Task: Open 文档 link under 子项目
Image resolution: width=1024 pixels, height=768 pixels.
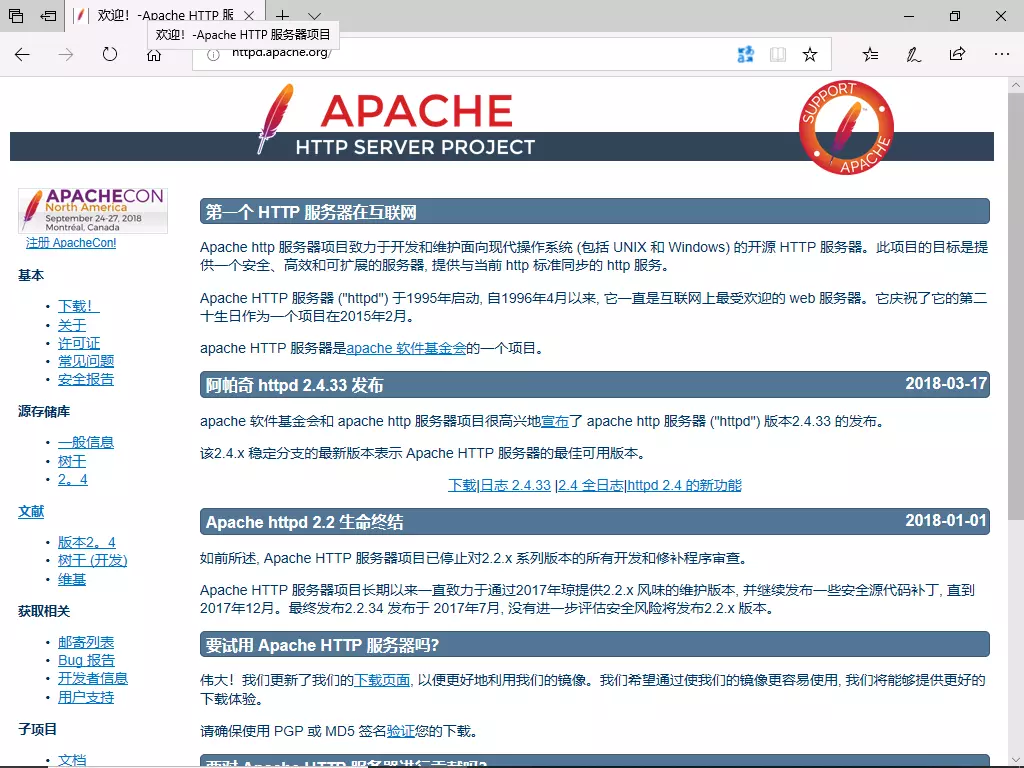Action: coord(72,760)
